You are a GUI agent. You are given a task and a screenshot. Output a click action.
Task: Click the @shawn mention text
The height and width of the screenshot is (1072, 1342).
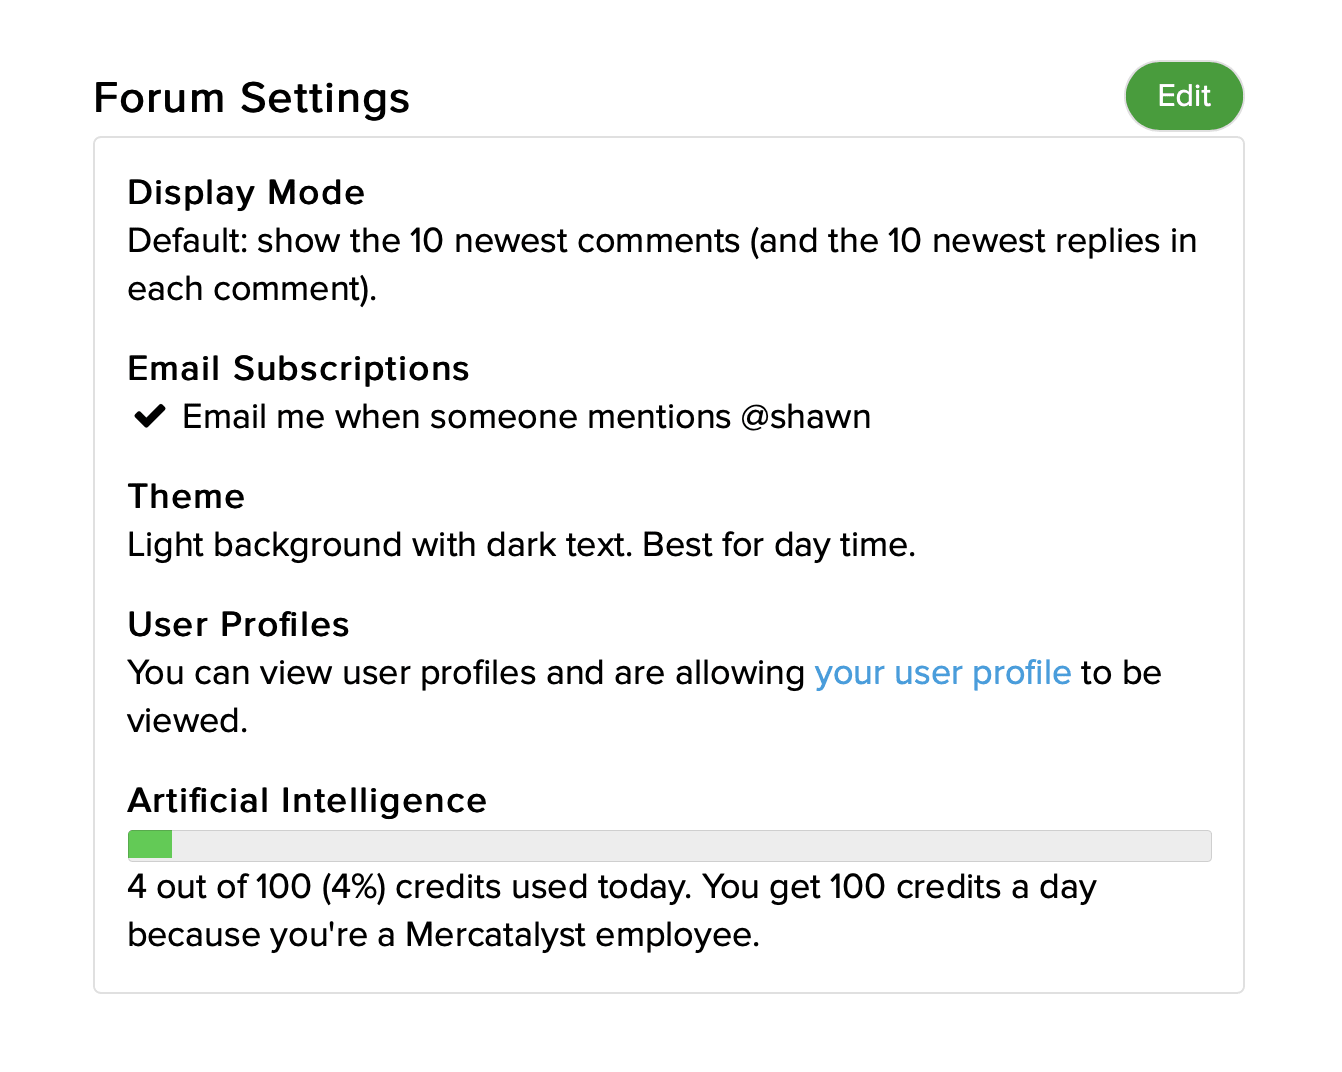click(x=806, y=417)
